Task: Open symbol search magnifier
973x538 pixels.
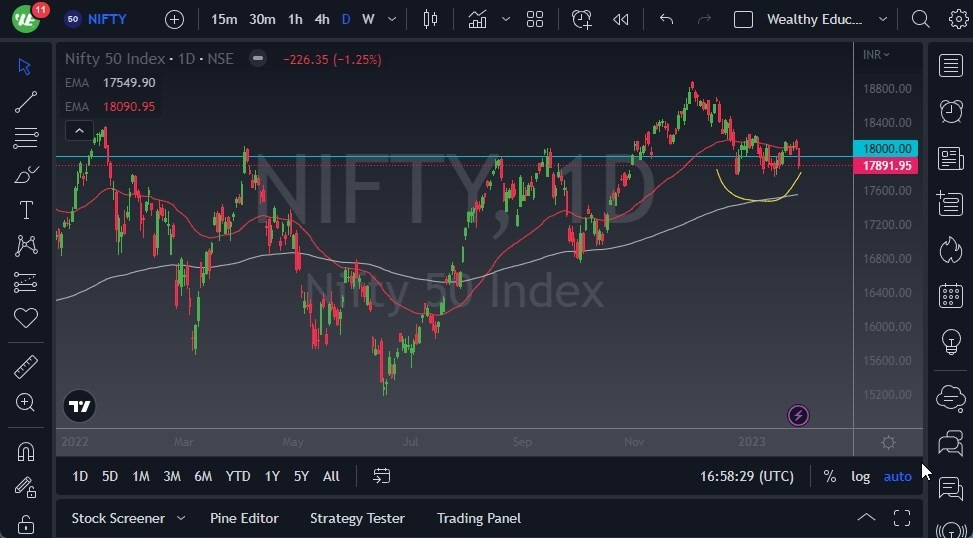Action: [x=920, y=20]
